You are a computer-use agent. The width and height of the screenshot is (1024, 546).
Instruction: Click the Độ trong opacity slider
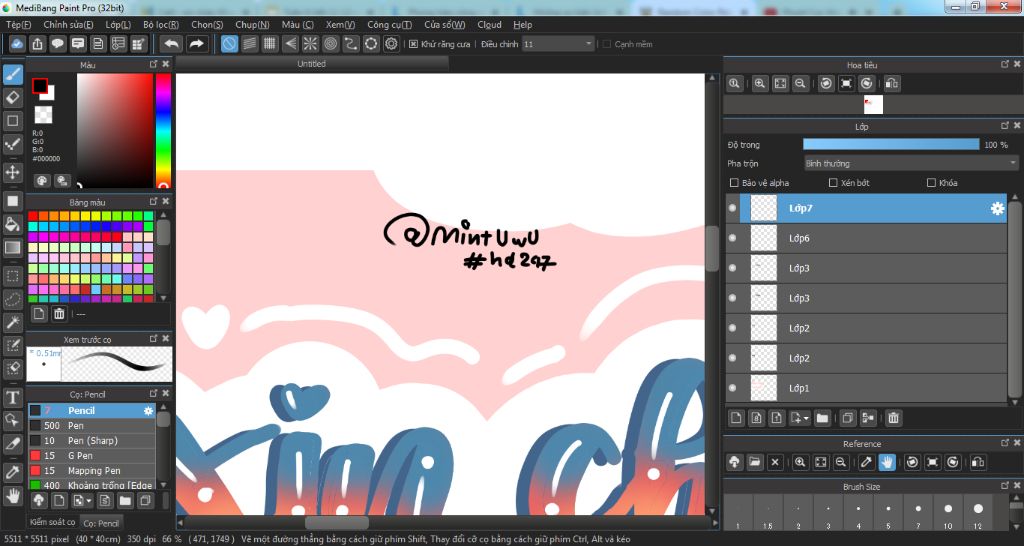point(891,144)
